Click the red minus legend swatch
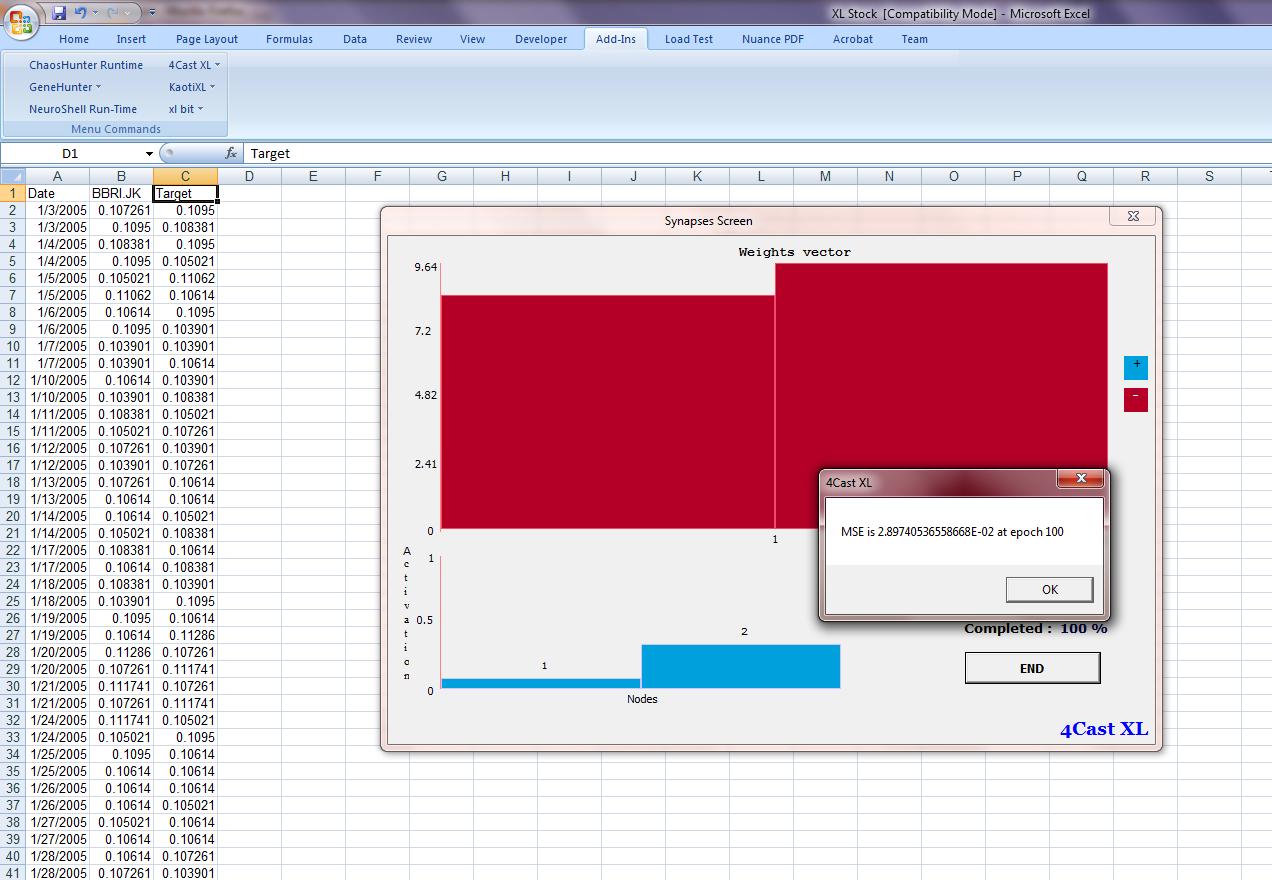 click(x=1135, y=400)
